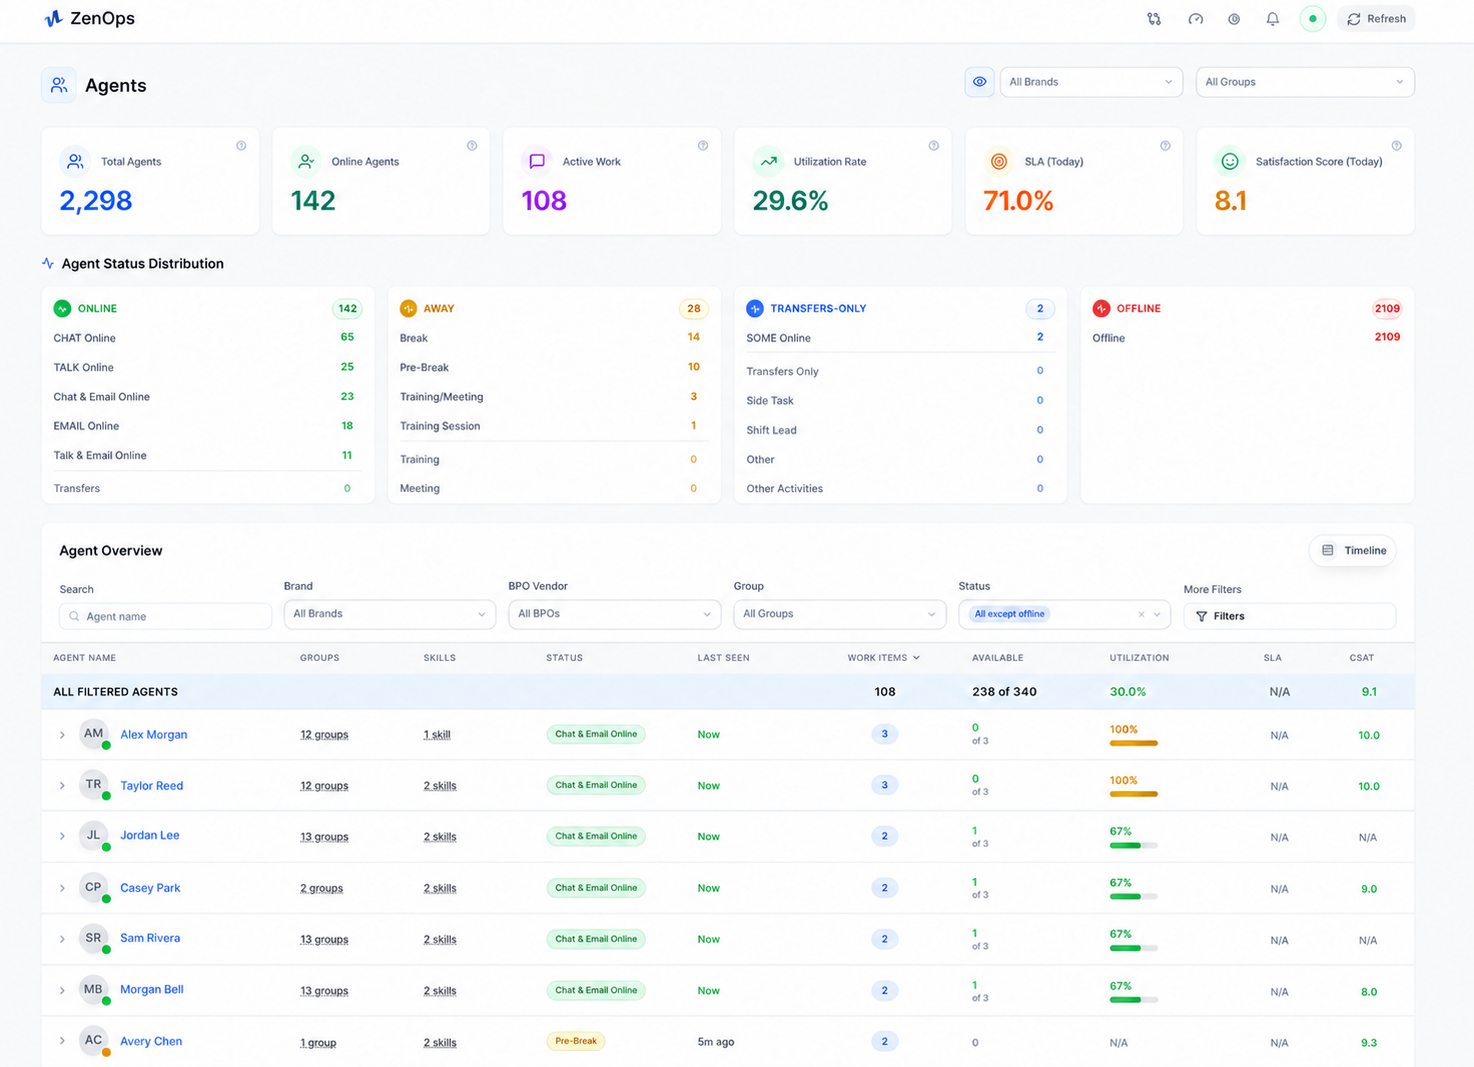This screenshot has height=1067, width=1474.
Task: Click the UTILIZATION column header
Action: [1139, 658]
